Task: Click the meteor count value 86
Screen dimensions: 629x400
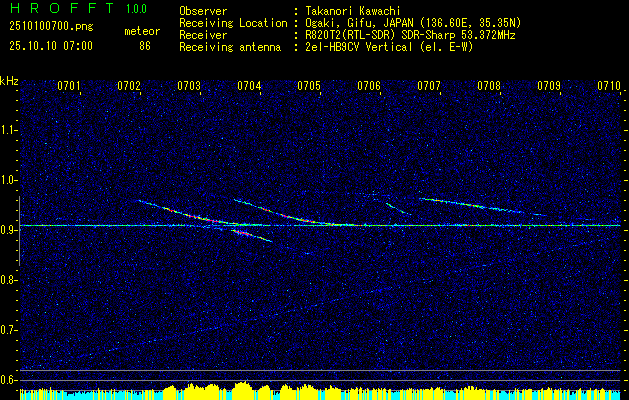Action: 145,46
